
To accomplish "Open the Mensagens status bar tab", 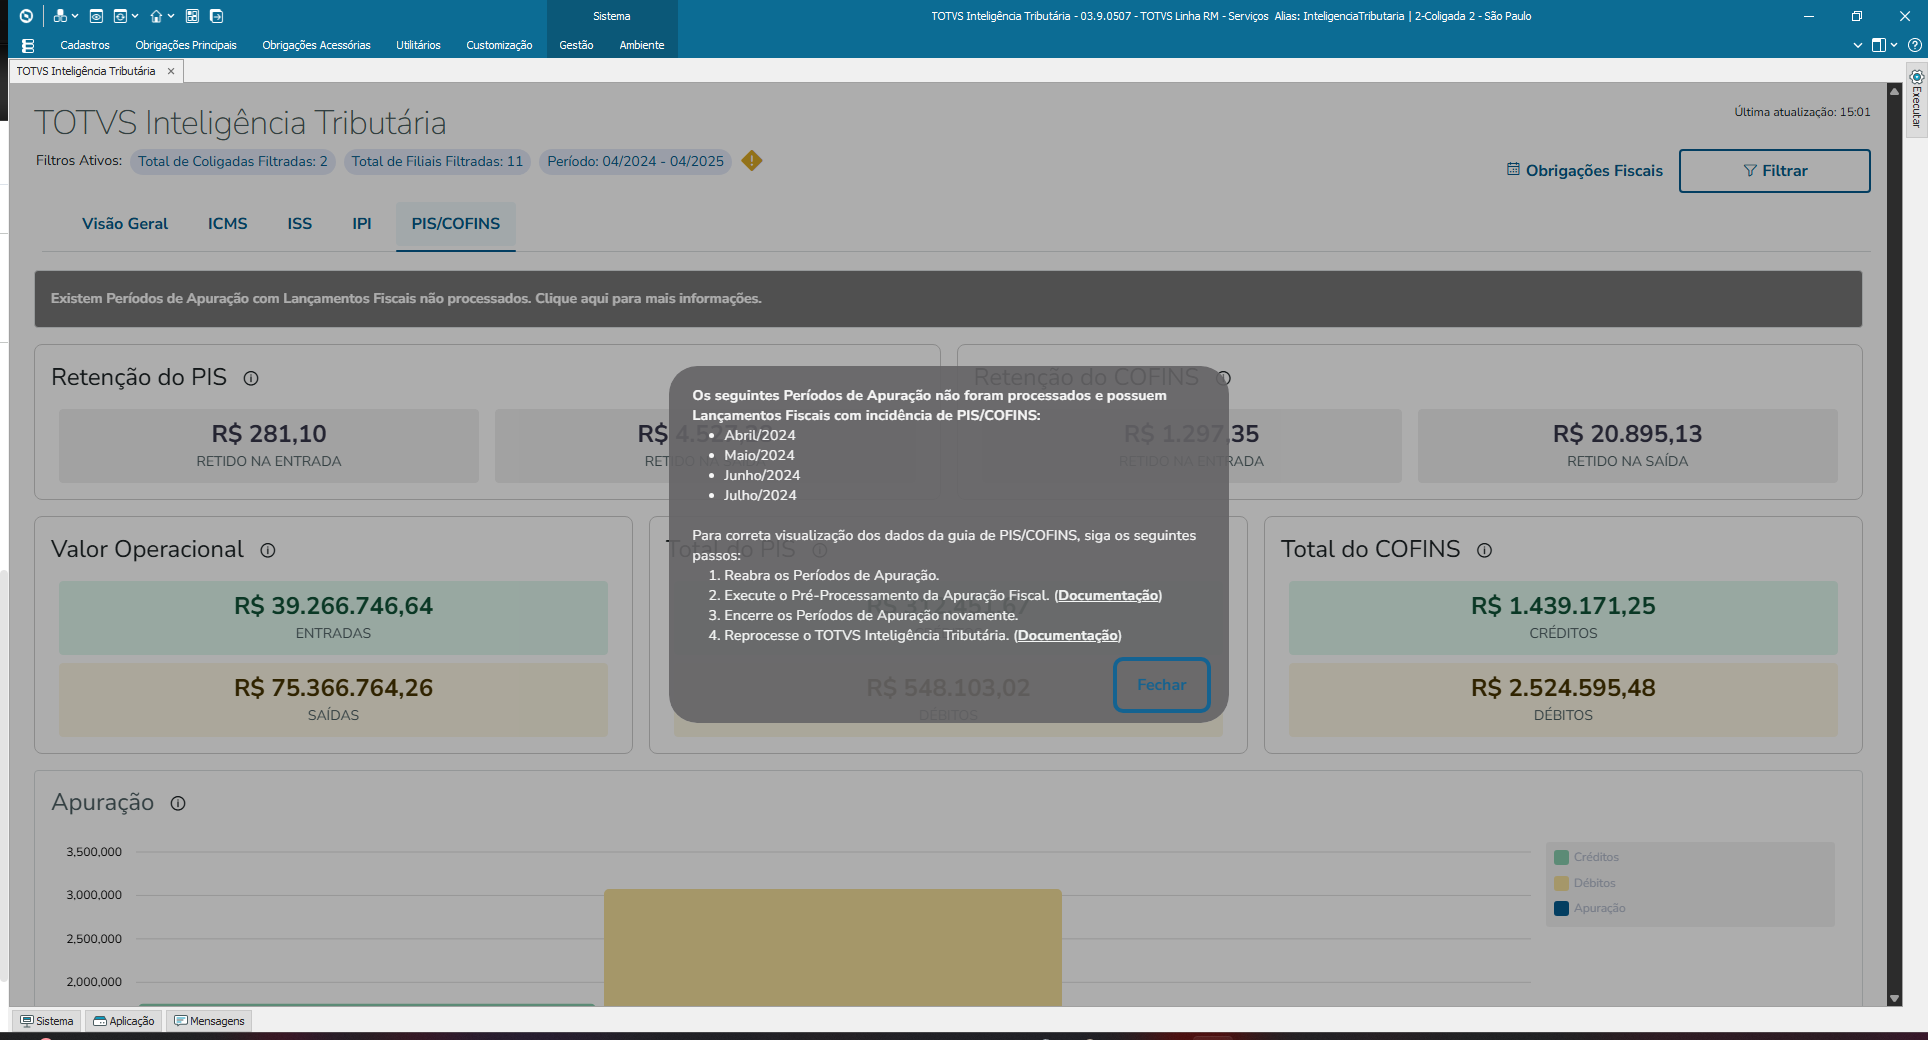I will 209,1021.
